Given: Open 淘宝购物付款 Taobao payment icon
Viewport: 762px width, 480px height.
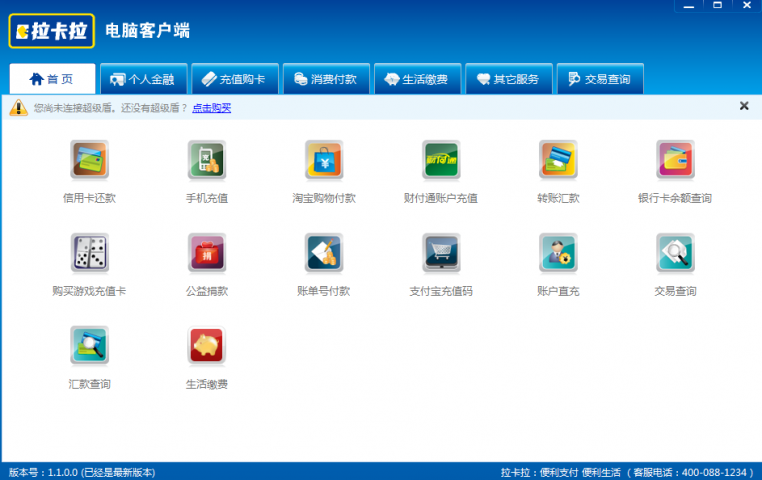Looking at the screenshot, I should (324, 160).
